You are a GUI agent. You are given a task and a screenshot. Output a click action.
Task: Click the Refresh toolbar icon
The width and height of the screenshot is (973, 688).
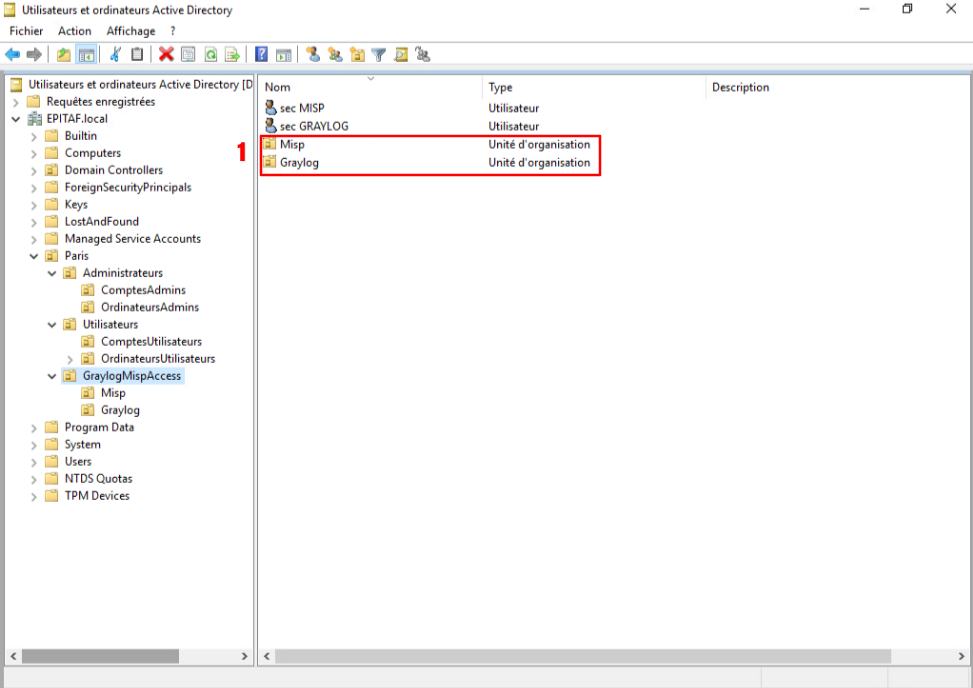pyautogui.click(x=211, y=54)
